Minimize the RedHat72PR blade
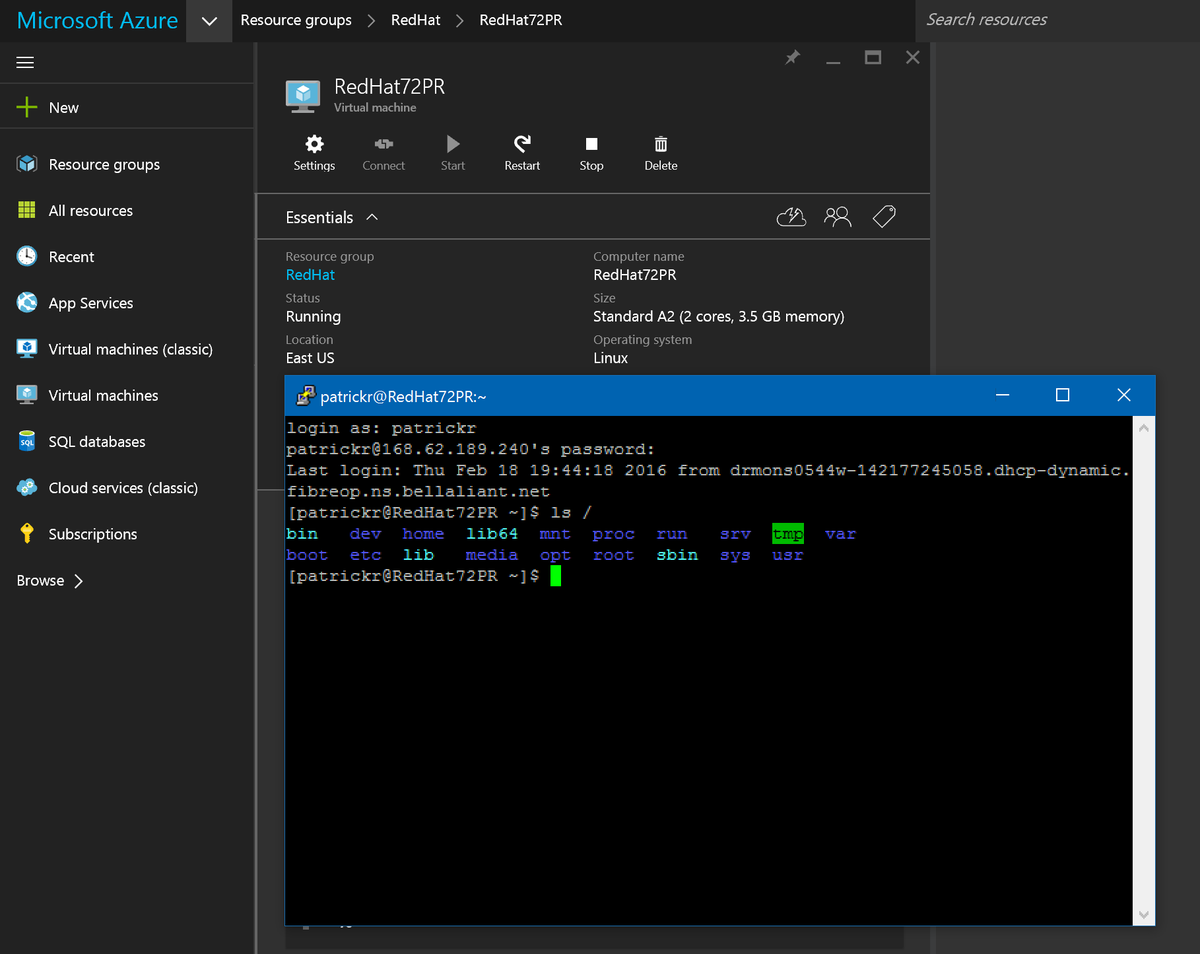Screen dimensions: 1200x954 click(833, 60)
